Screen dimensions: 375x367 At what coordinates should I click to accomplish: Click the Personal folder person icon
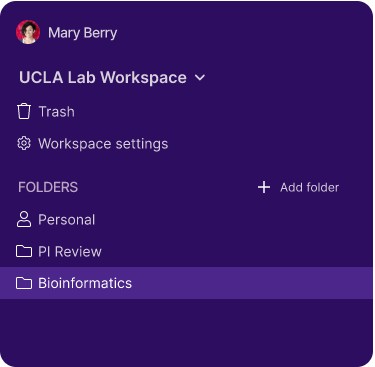coord(24,219)
